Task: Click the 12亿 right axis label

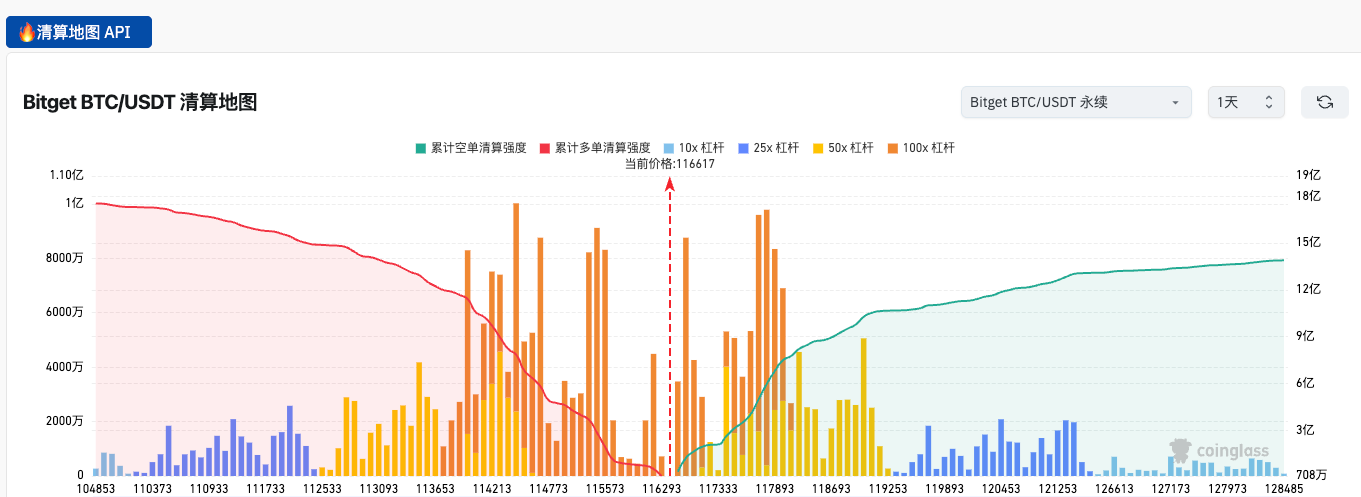Action: [x=1308, y=289]
